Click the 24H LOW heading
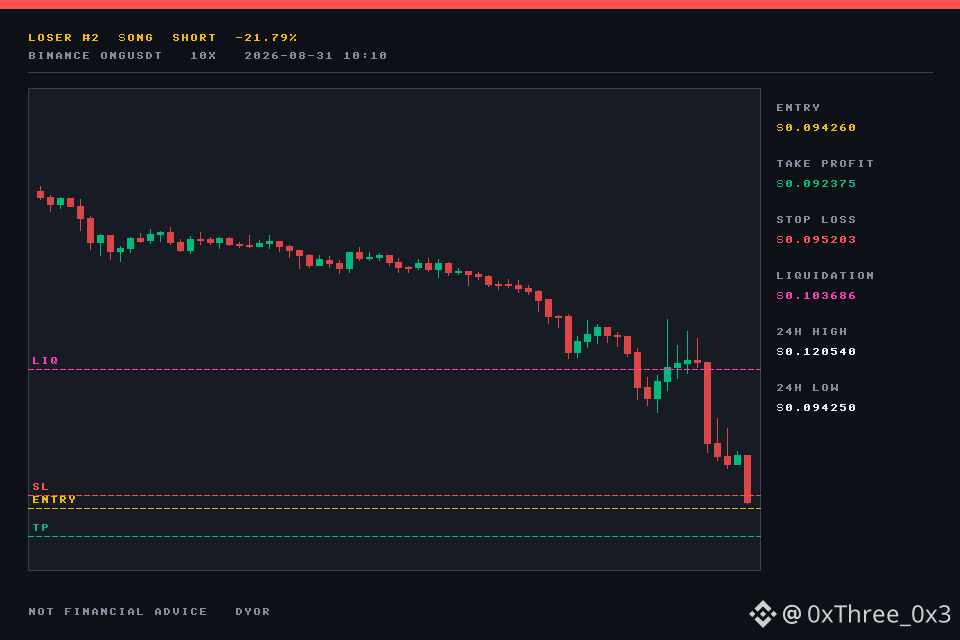 click(x=807, y=388)
